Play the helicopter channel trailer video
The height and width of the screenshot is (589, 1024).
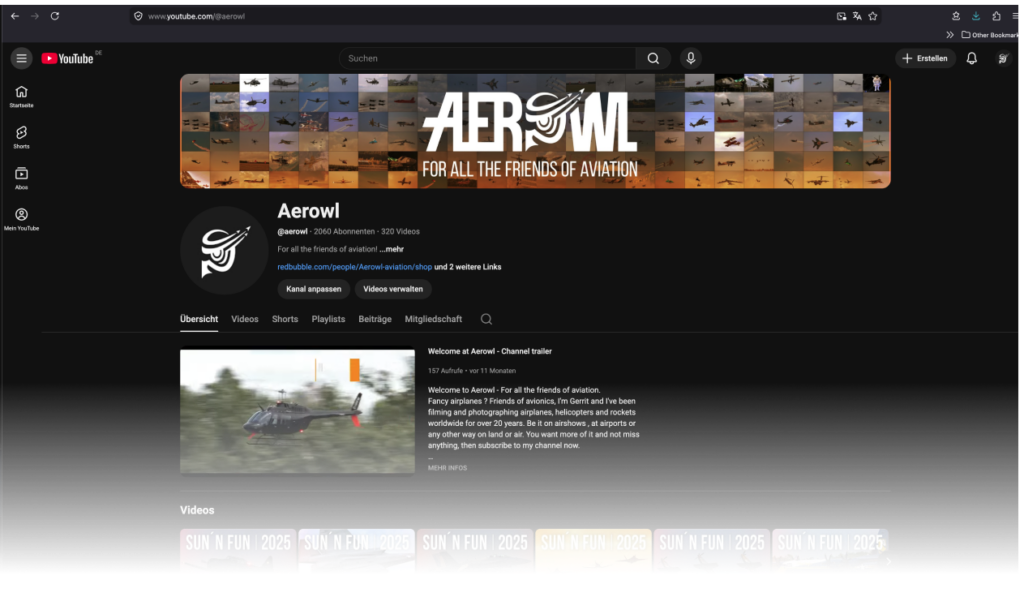pos(297,411)
